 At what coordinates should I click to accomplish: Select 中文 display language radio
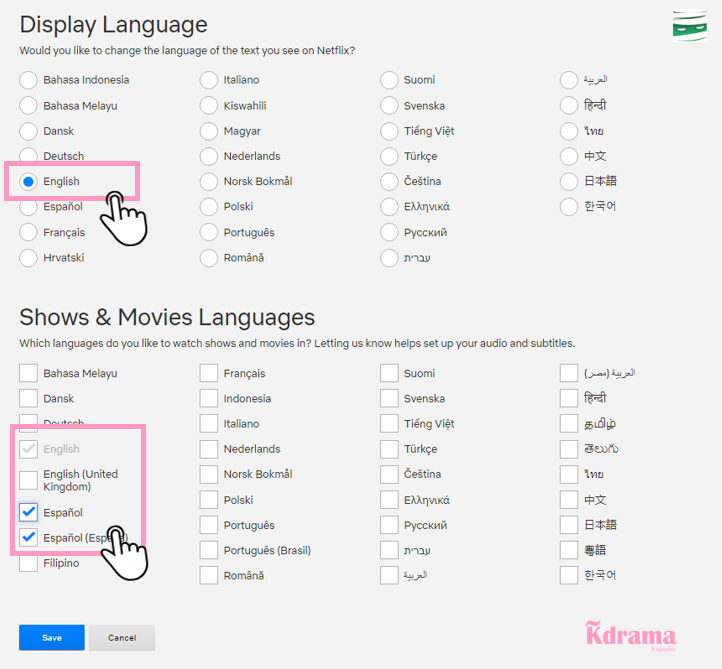pos(569,157)
